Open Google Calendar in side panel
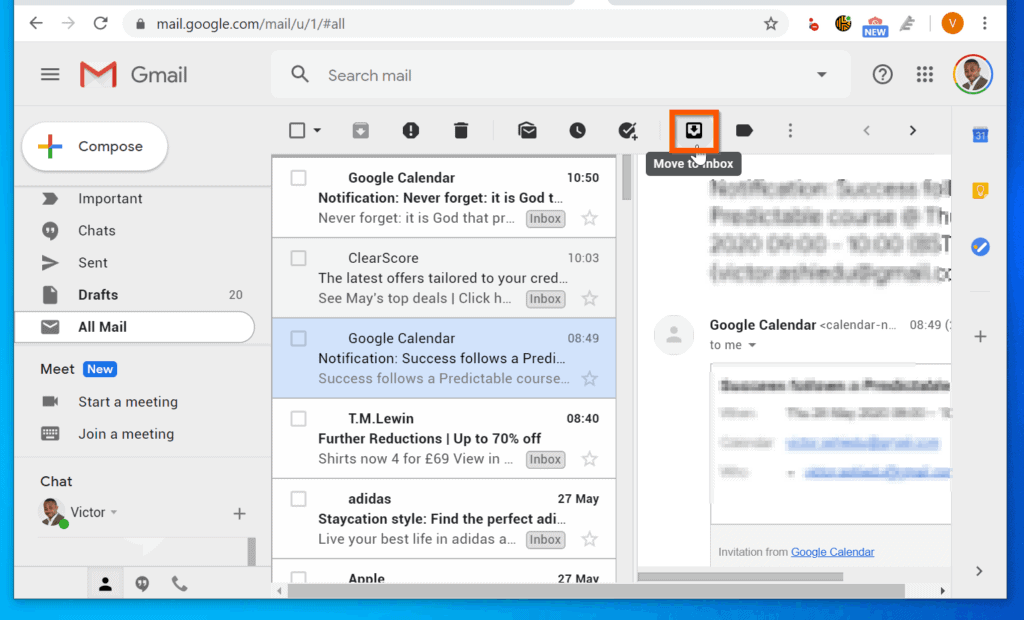 (980, 135)
